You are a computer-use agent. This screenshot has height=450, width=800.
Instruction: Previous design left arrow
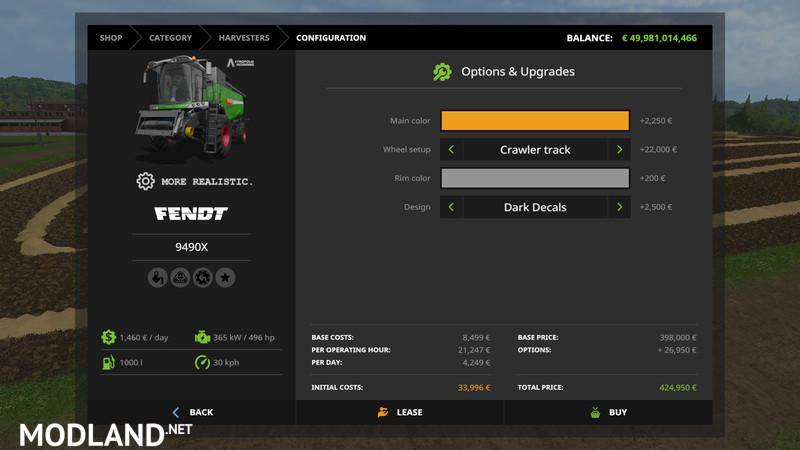451,207
